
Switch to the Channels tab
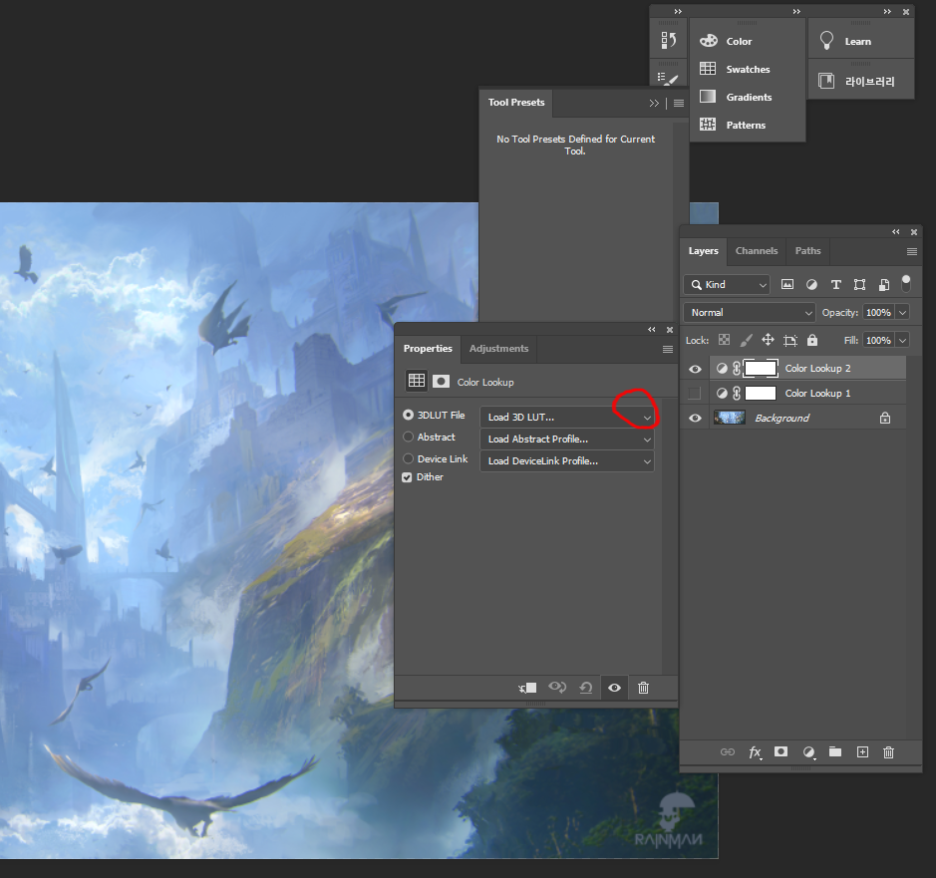756,251
